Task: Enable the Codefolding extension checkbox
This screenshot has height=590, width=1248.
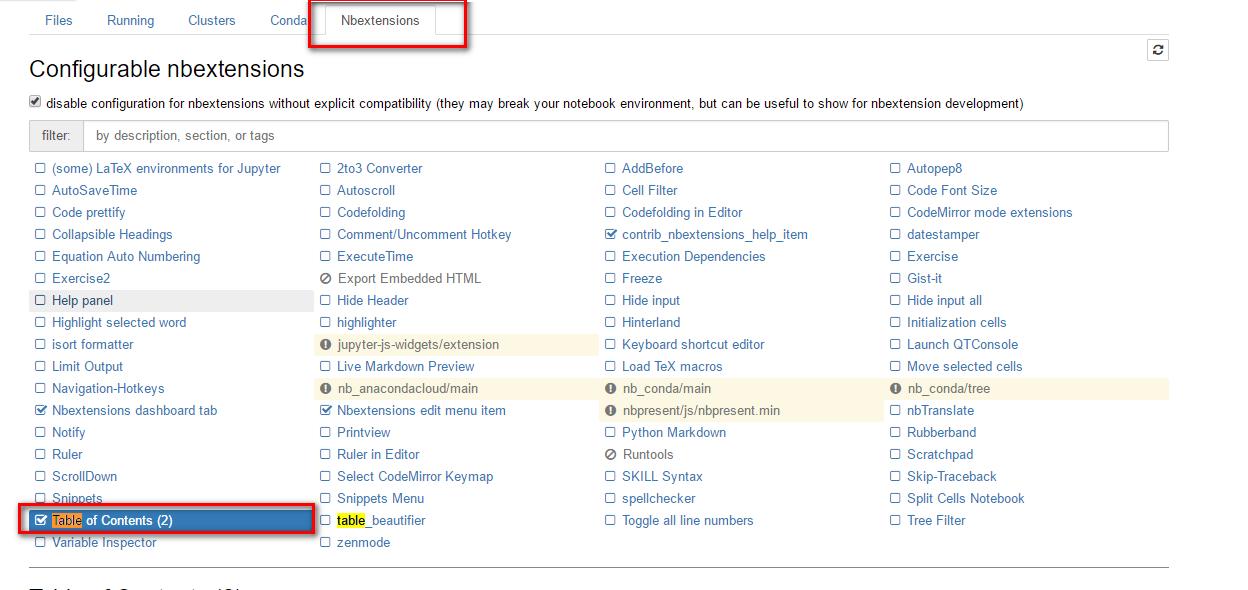Action: tap(325, 213)
